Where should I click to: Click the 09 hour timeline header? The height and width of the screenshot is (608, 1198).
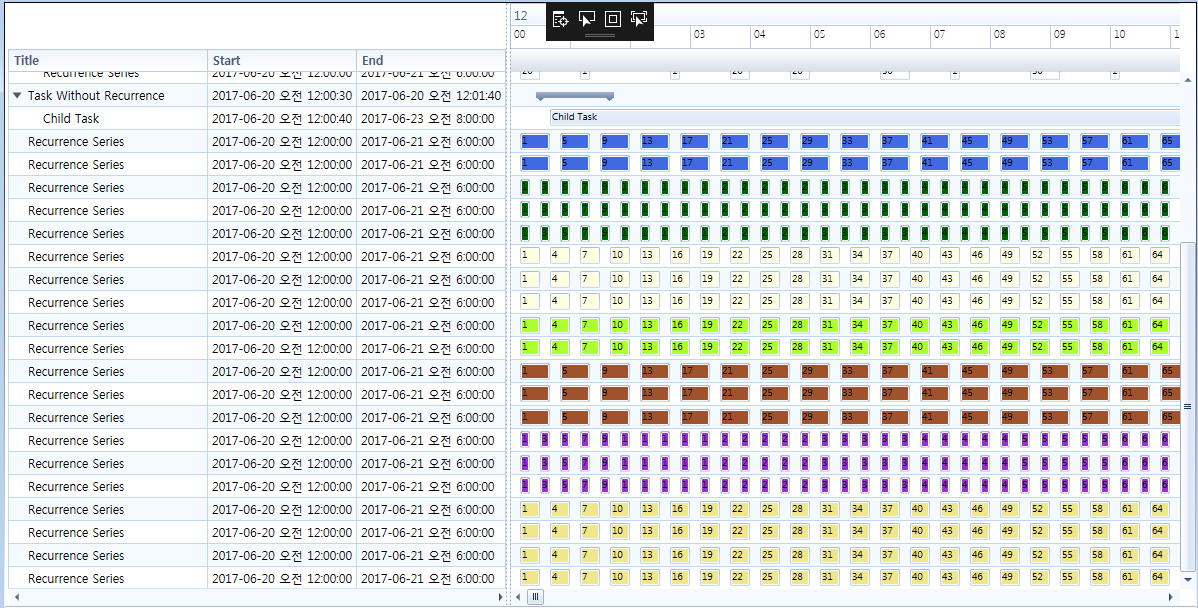click(x=1080, y=37)
